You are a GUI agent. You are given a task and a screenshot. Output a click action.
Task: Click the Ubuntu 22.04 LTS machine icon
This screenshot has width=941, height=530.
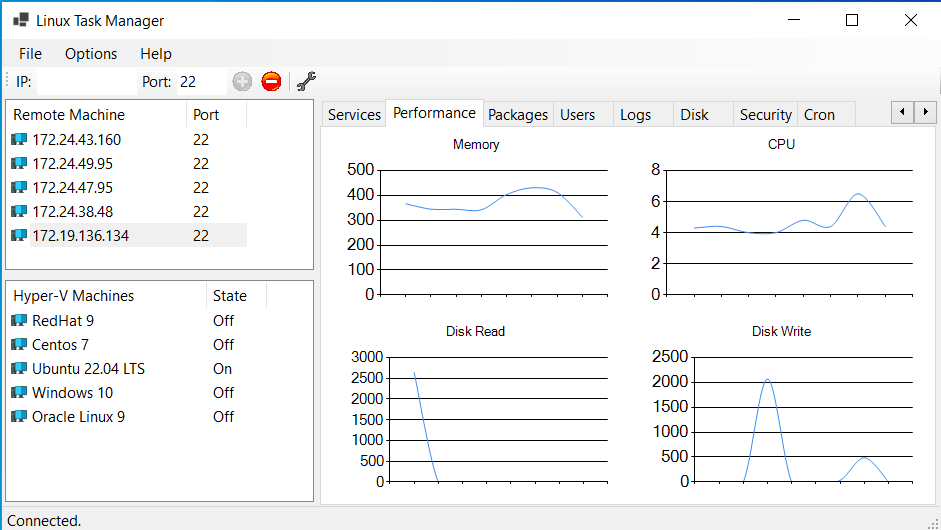coord(19,369)
